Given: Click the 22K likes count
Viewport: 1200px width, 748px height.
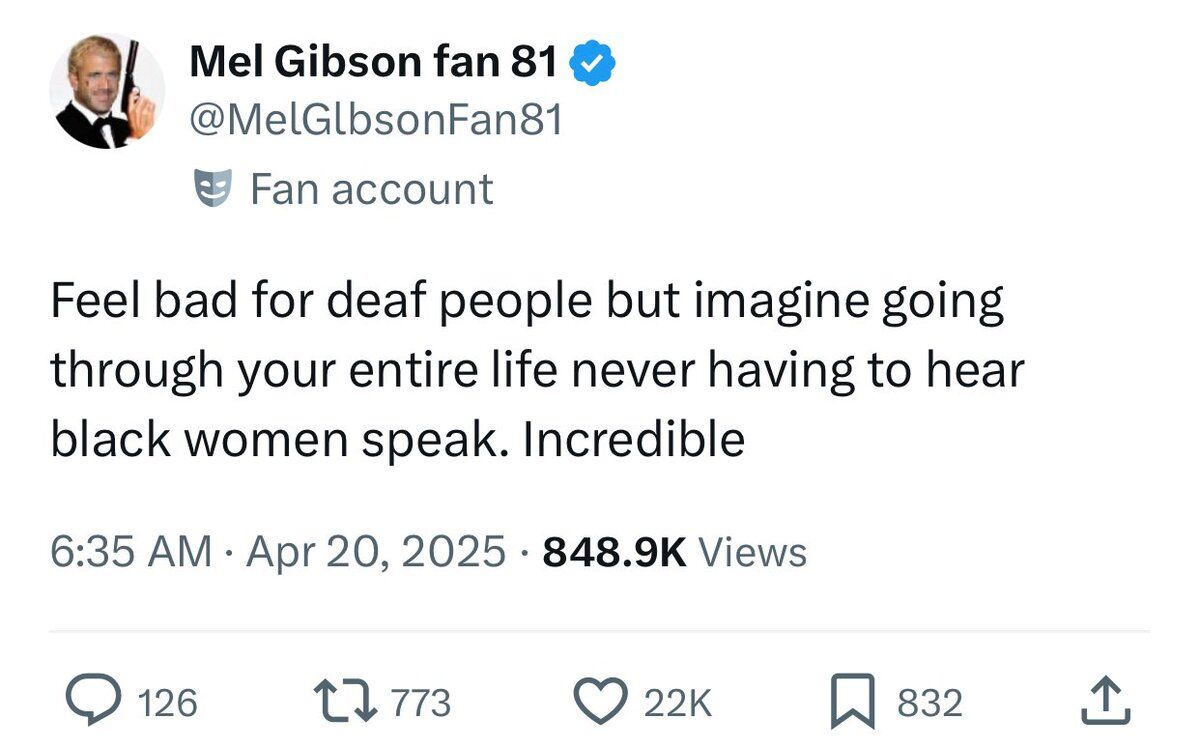Looking at the screenshot, I should (677, 703).
